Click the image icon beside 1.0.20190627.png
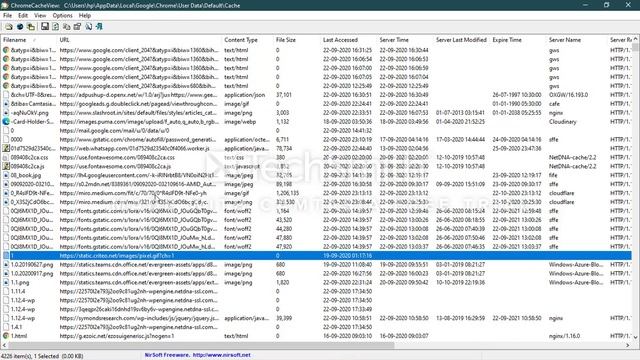Screen dimensions: 640x360 click(x=6, y=264)
